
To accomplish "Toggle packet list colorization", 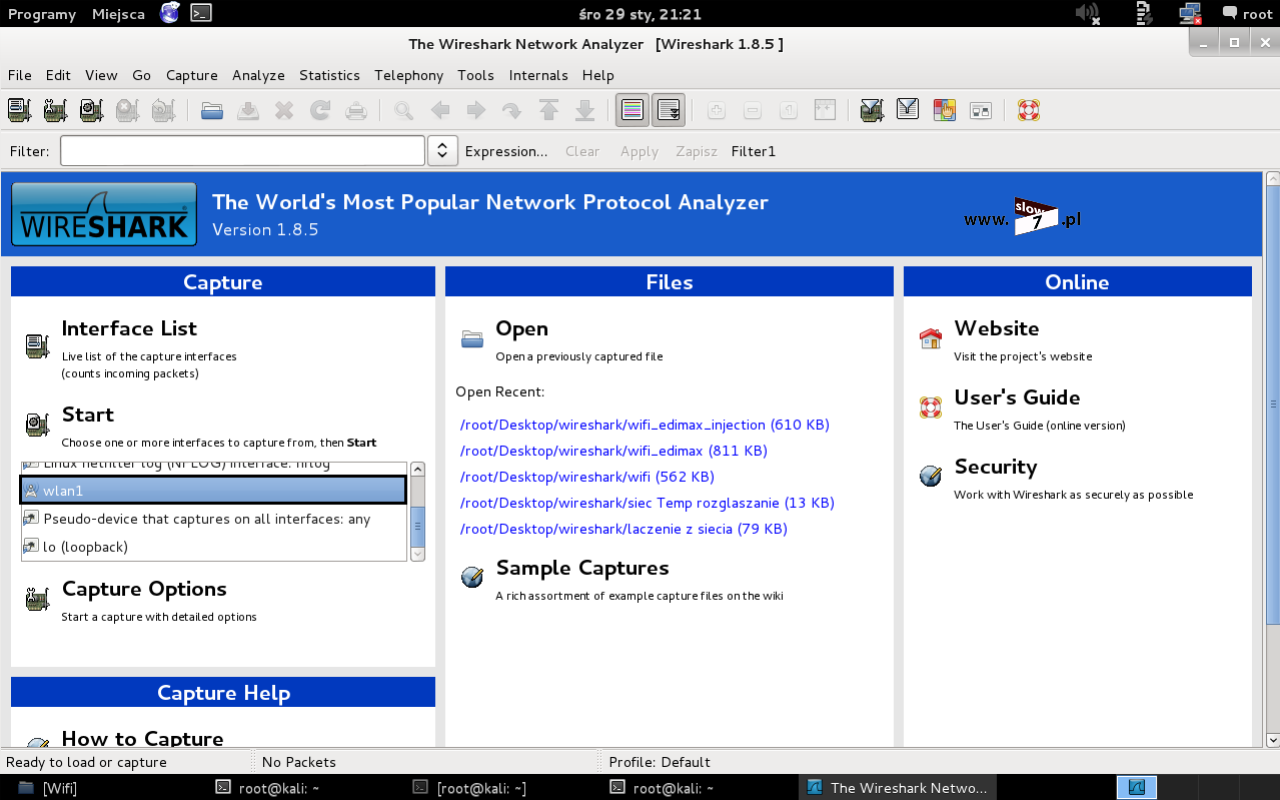I will (632, 110).
